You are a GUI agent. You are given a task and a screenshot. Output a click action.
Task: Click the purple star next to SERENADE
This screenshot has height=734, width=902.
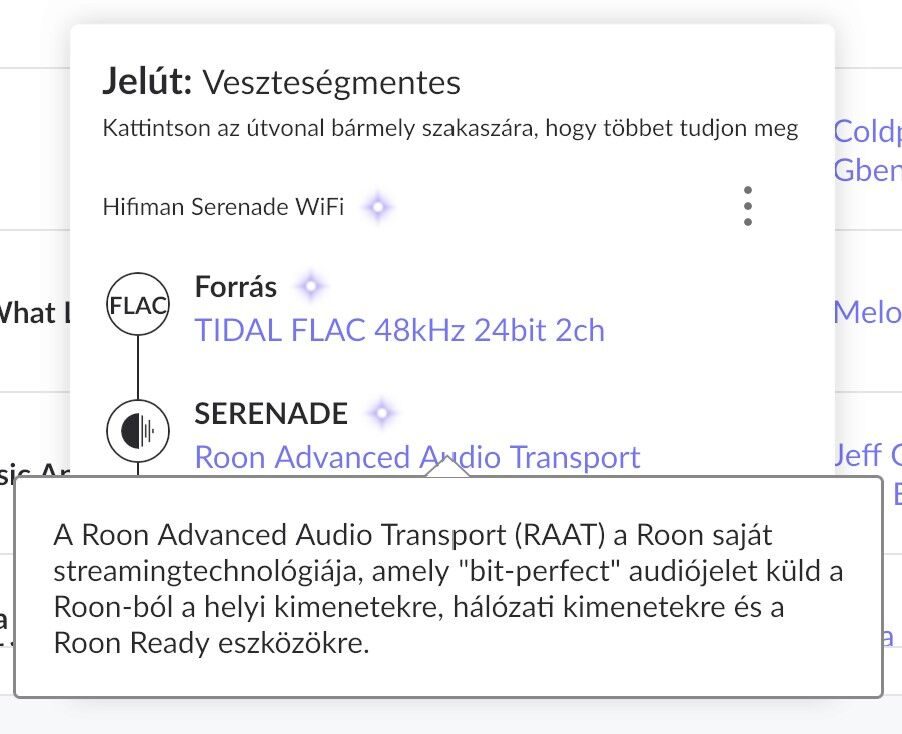point(381,413)
